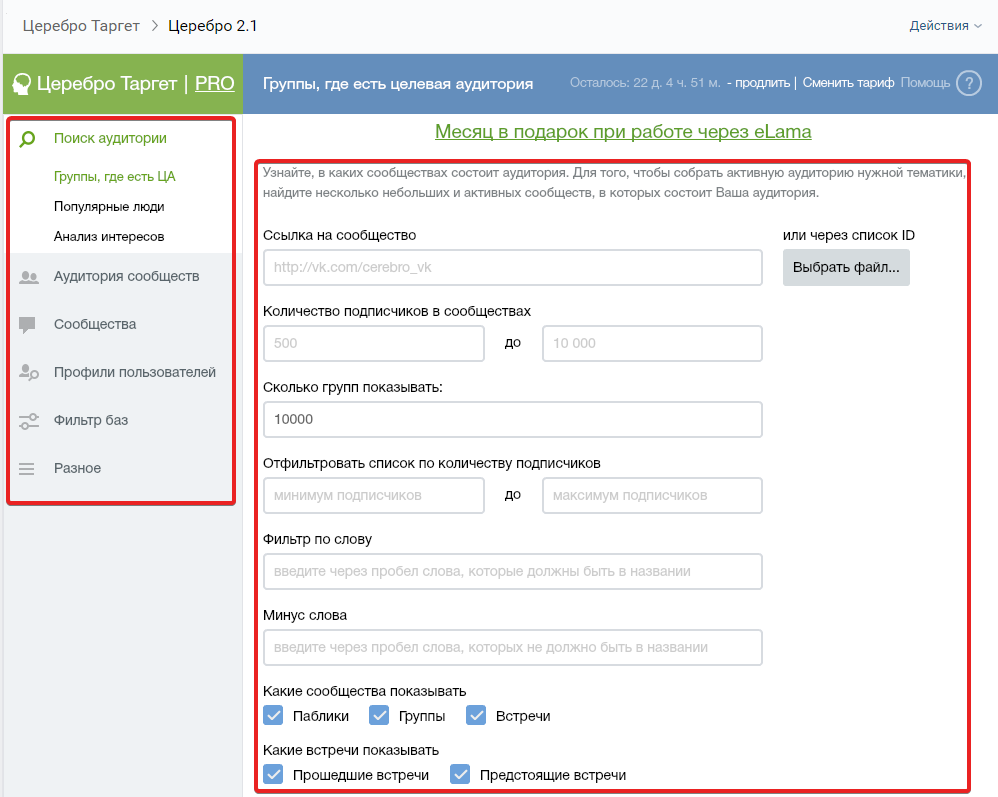Click the Церебро 2.1 breadcrumb

[213, 26]
